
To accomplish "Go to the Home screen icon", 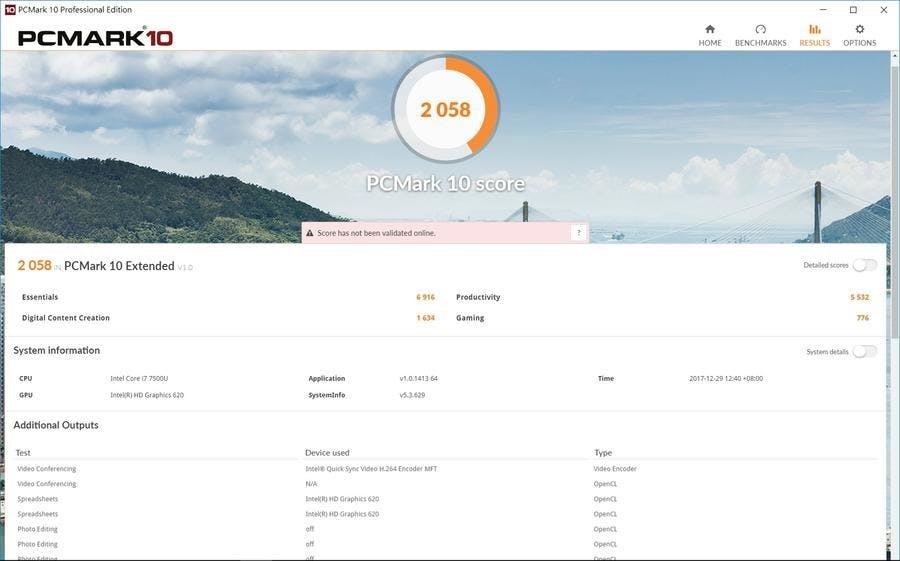I will click(x=710, y=30).
